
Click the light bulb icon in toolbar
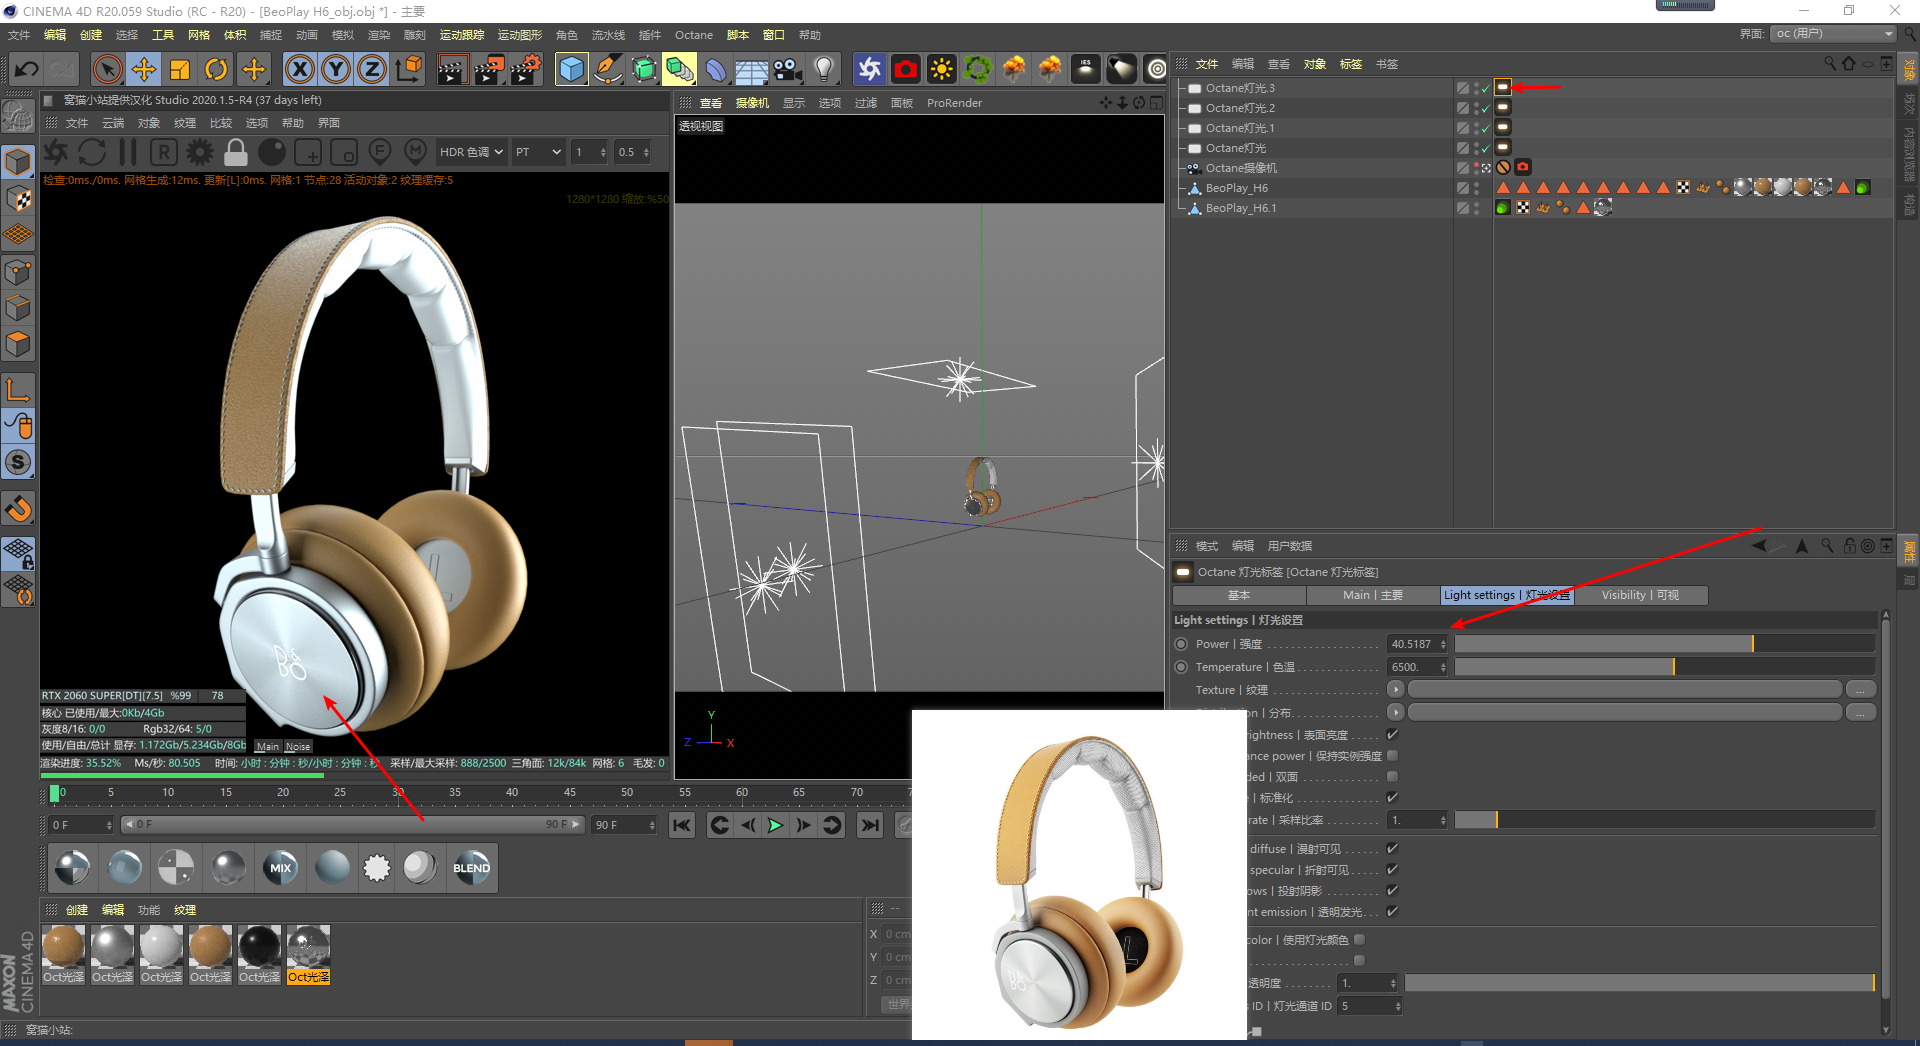coord(824,69)
